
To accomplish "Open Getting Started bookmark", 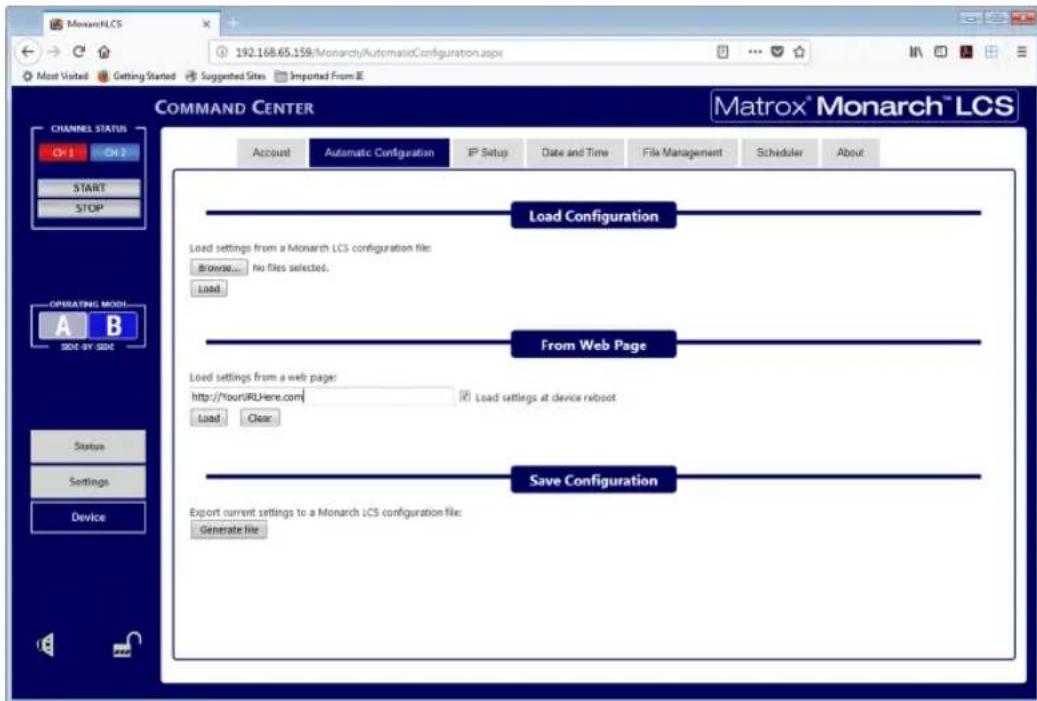I will pos(137,76).
